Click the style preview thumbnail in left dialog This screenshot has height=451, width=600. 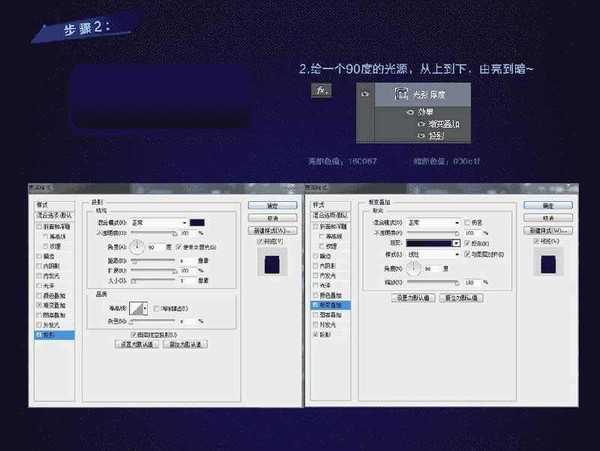(272, 263)
